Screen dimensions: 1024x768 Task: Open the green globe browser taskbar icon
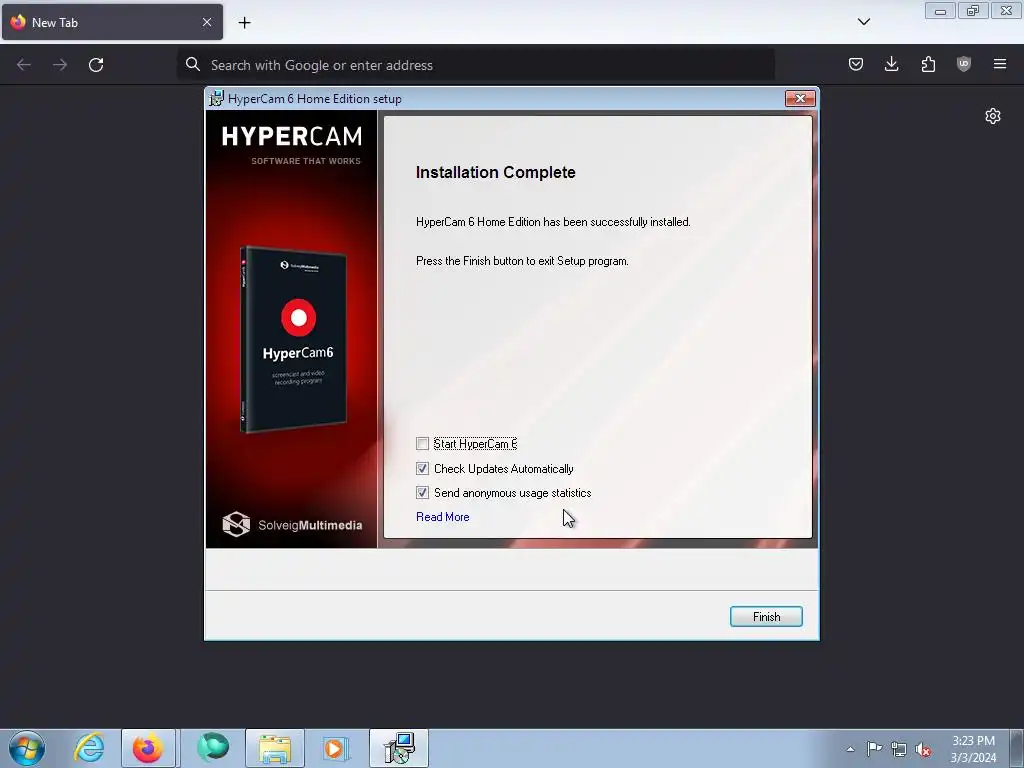click(x=213, y=748)
